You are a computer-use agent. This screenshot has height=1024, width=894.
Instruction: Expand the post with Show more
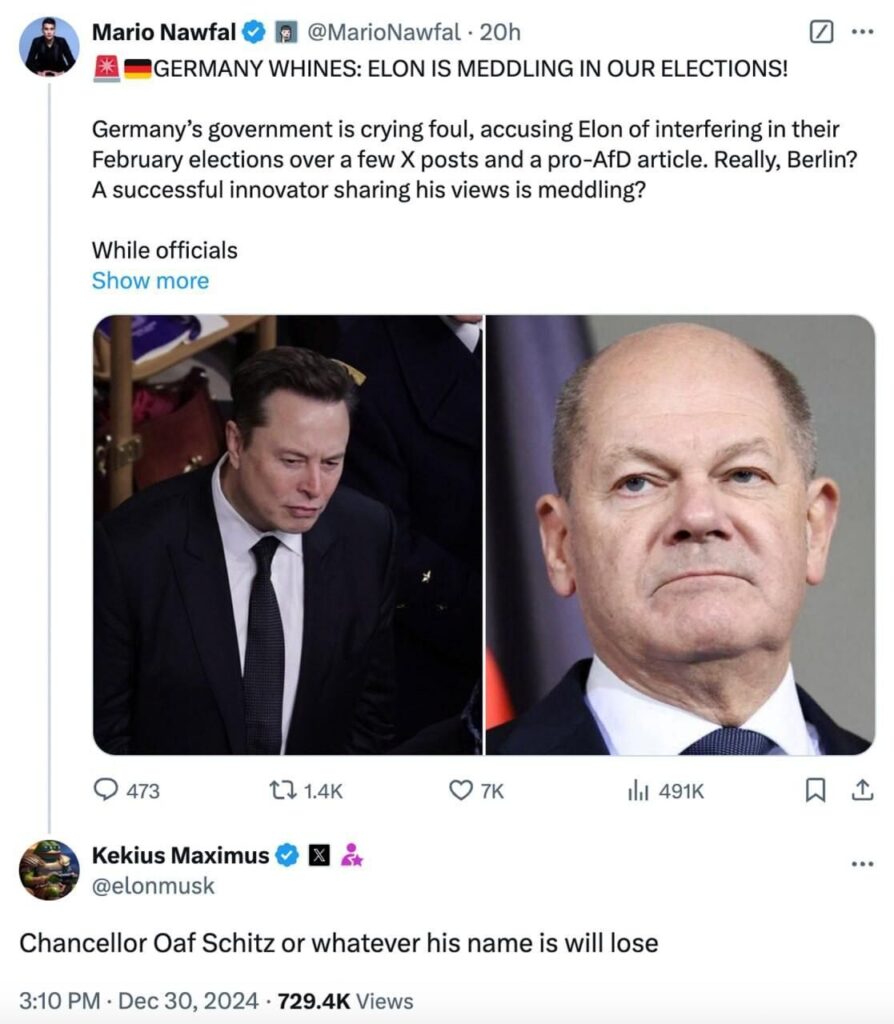pos(150,280)
